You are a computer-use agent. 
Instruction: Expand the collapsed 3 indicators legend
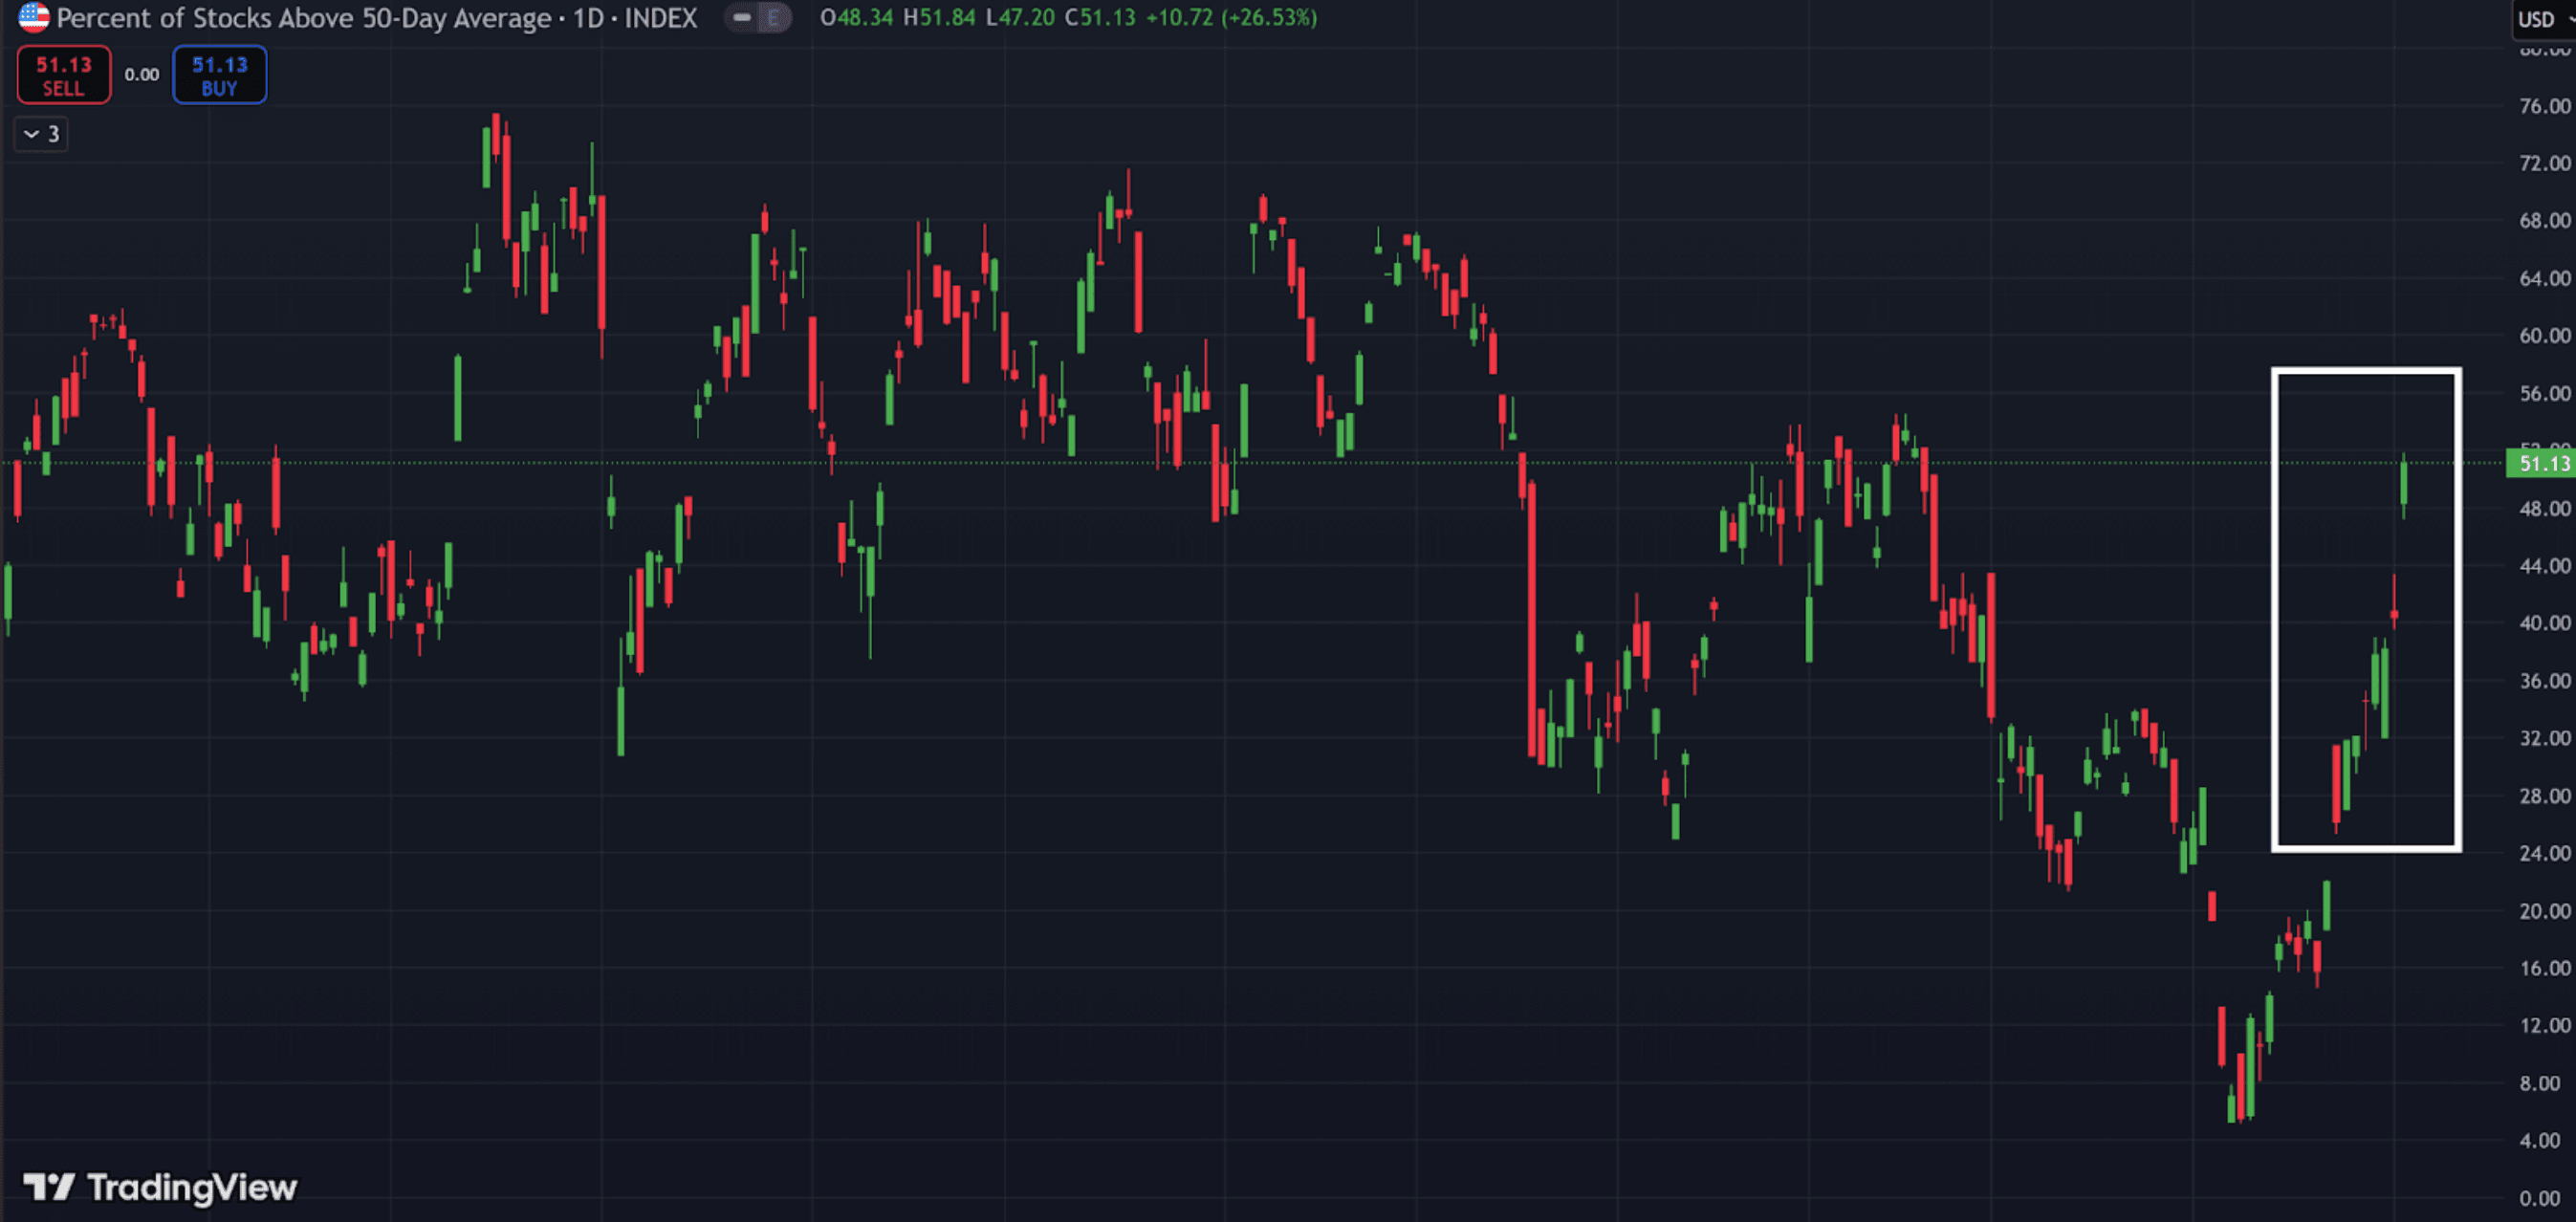pyautogui.click(x=41, y=134)
